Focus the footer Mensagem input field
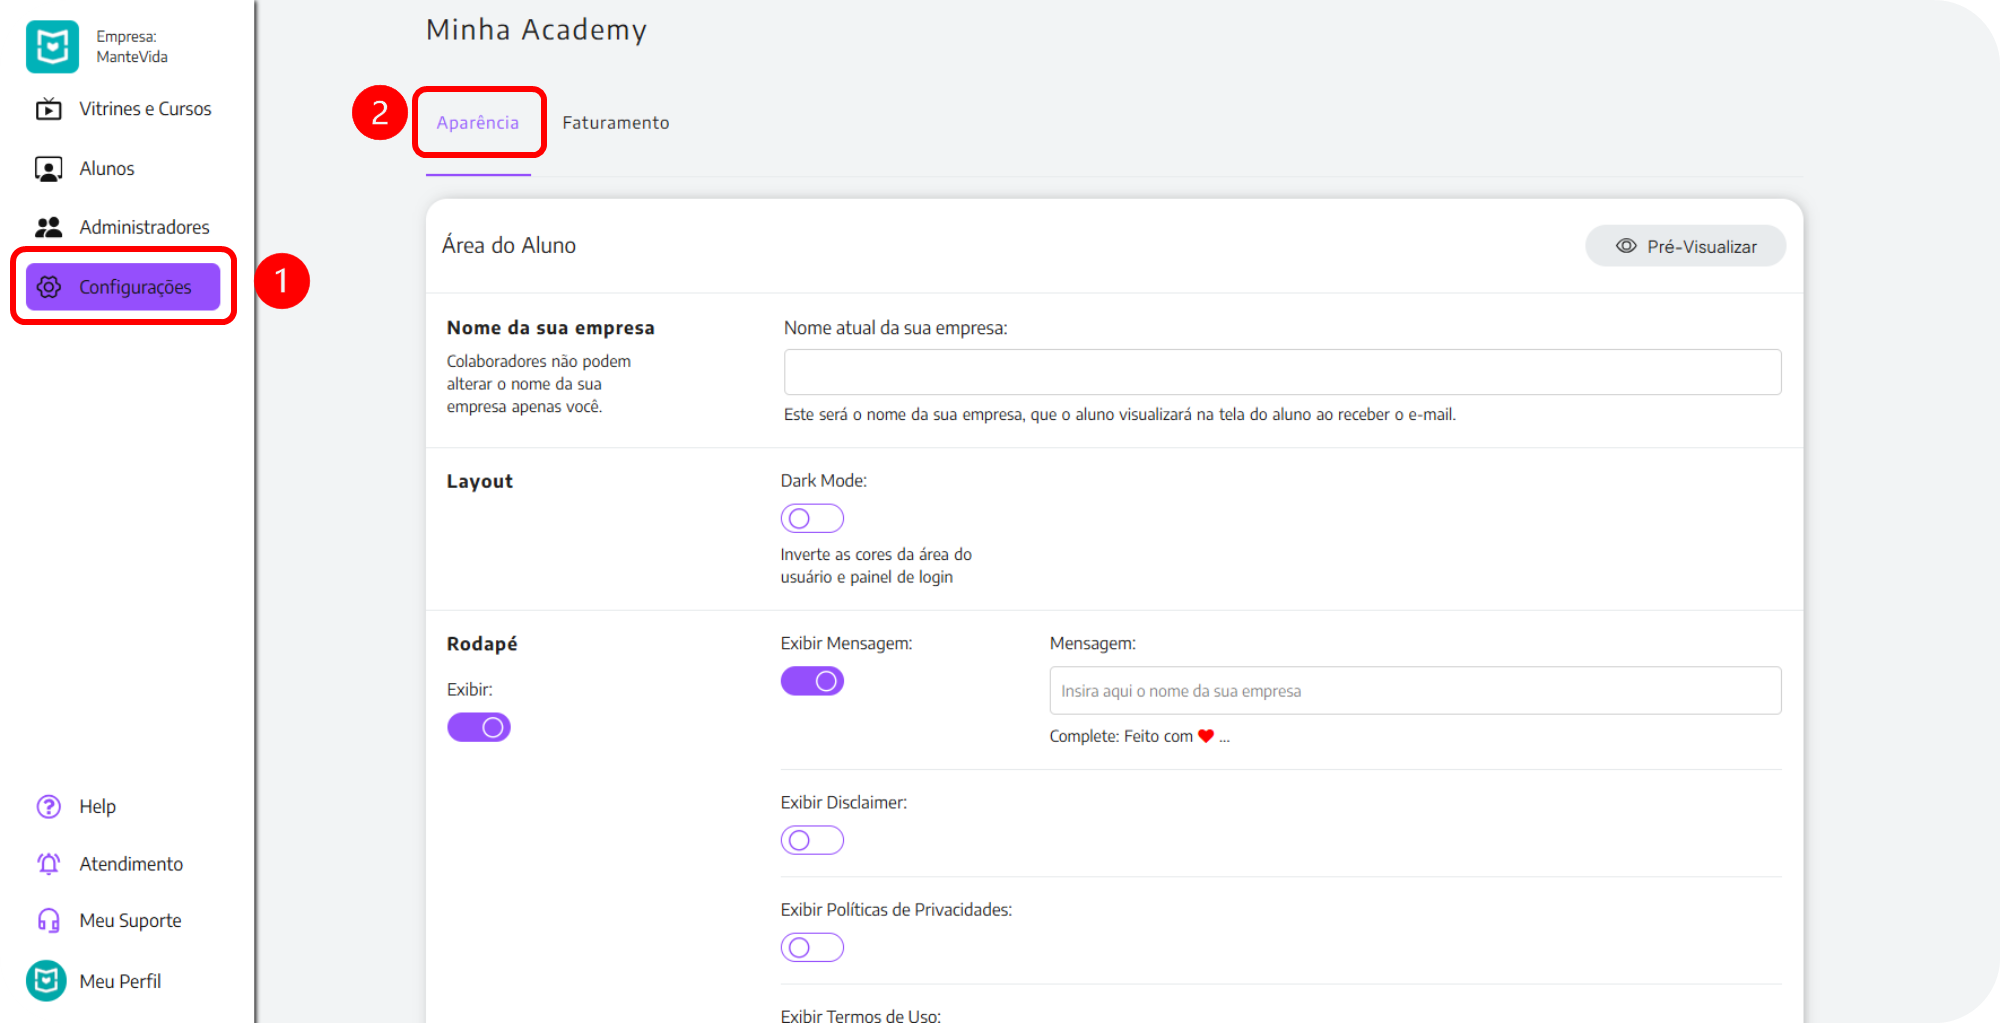 pyautogui.click(x=1415, y=691)
